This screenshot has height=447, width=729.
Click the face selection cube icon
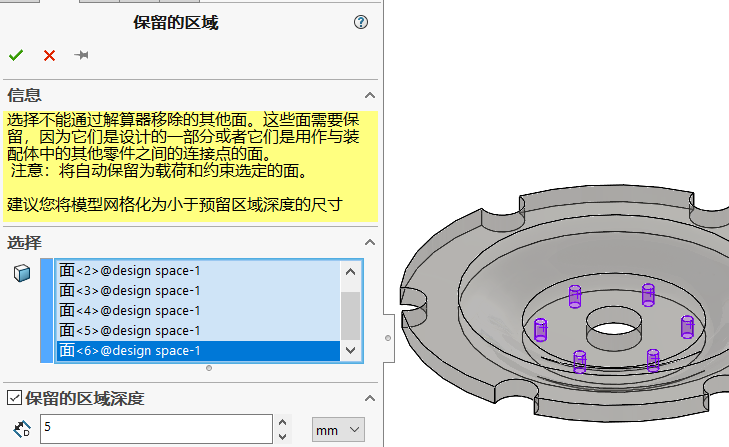pyautogui.click(x=22, y=273)
